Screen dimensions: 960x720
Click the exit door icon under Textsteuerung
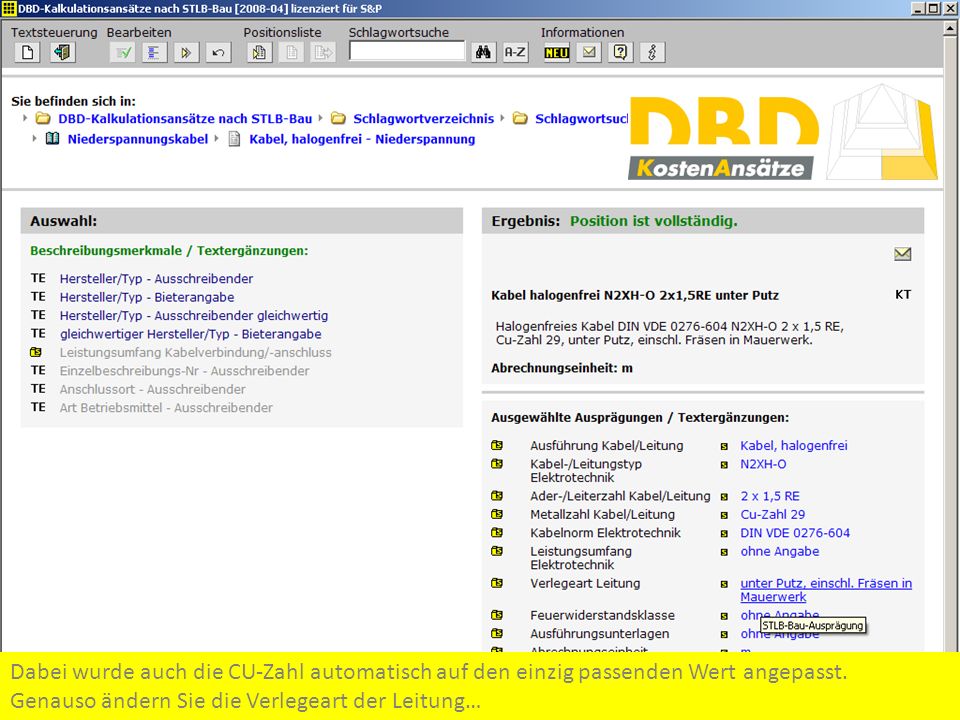click(x=62, y=53)
